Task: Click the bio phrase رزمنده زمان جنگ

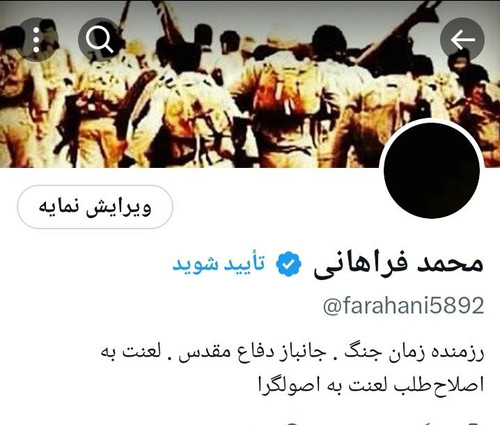Action: pyautogui.click(x=414, y=353)
